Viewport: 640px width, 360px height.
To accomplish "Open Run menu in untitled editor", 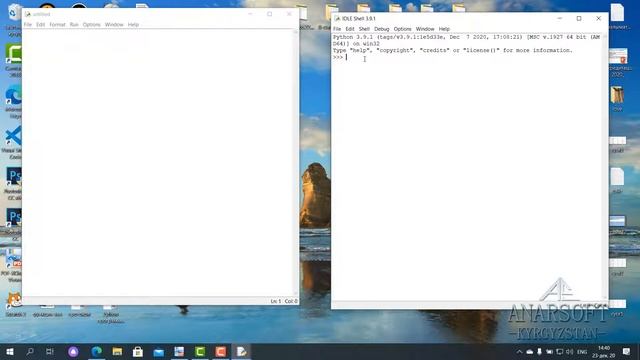I will click(74, 24).
